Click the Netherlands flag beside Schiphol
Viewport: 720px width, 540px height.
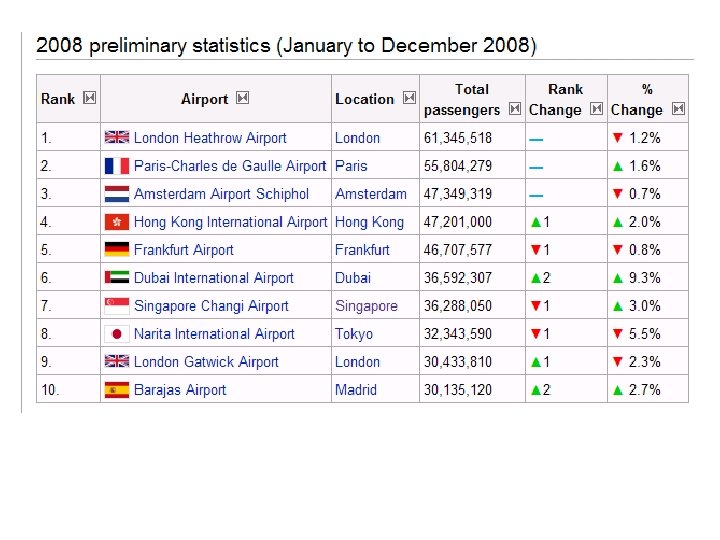[116, 194]
